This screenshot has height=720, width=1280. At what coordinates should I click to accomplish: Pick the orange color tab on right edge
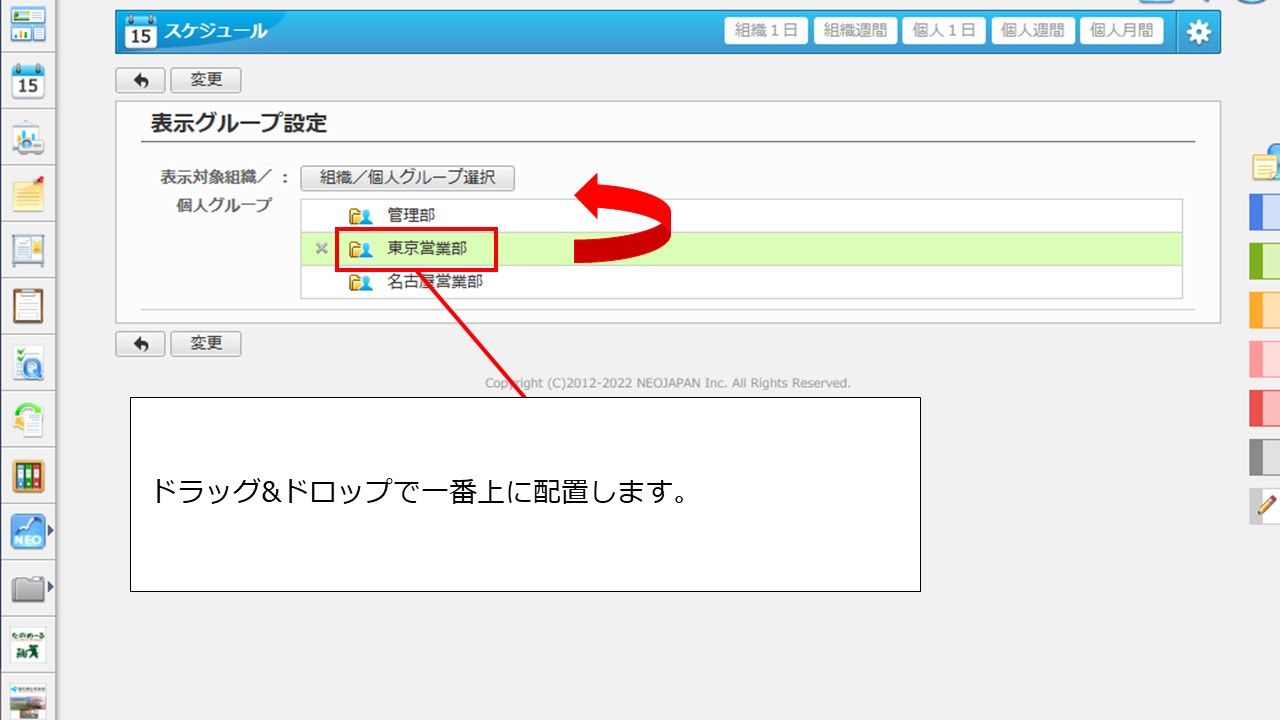coord(1265,310)
